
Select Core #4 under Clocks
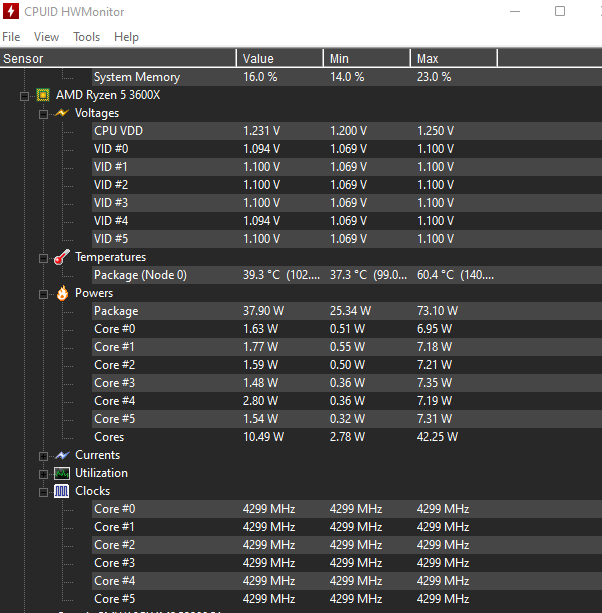(x=347, y=581)
